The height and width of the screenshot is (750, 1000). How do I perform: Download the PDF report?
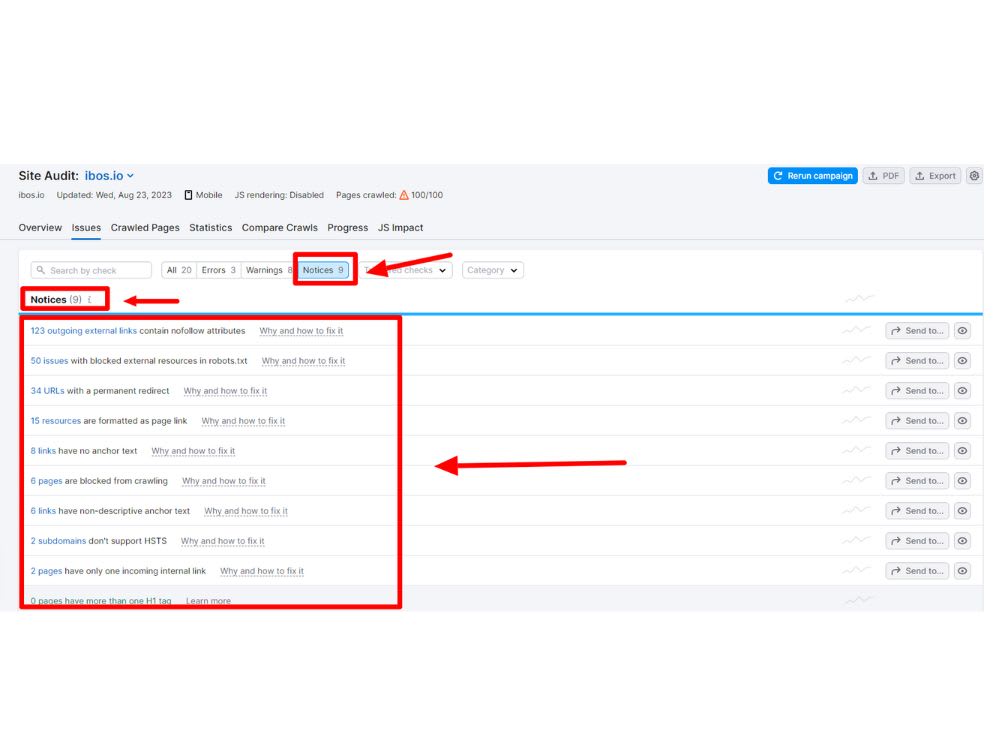click(883, 176)
